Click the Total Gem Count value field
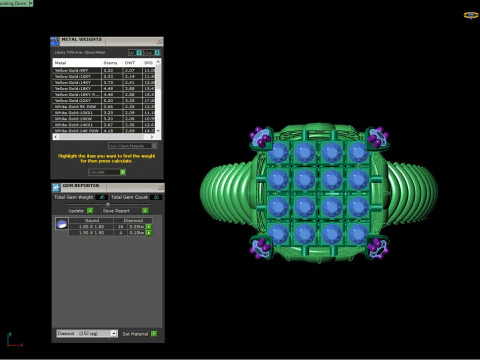480x360 pixels. pyautogui.click(x=156, y=197)
